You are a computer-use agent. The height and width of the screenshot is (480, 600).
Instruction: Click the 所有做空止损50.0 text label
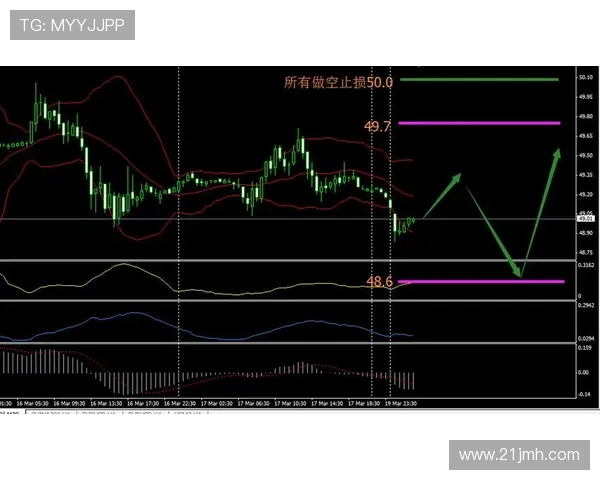[x=338, y=82]
